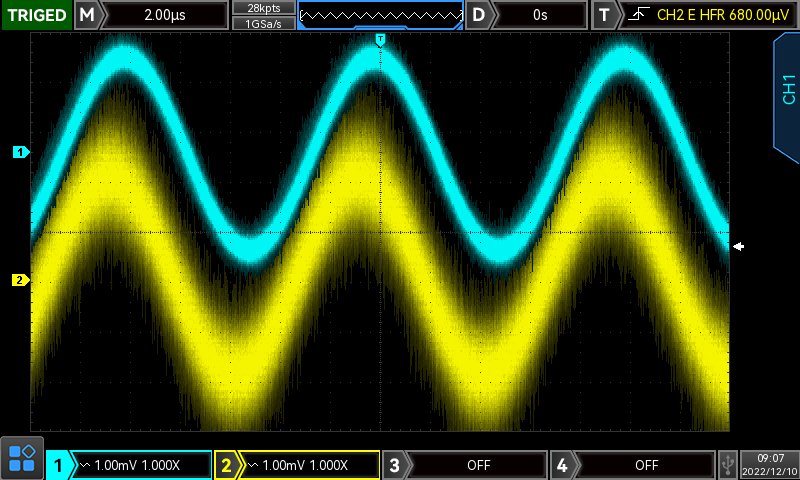Click the D delay icon

pos(481,15)
